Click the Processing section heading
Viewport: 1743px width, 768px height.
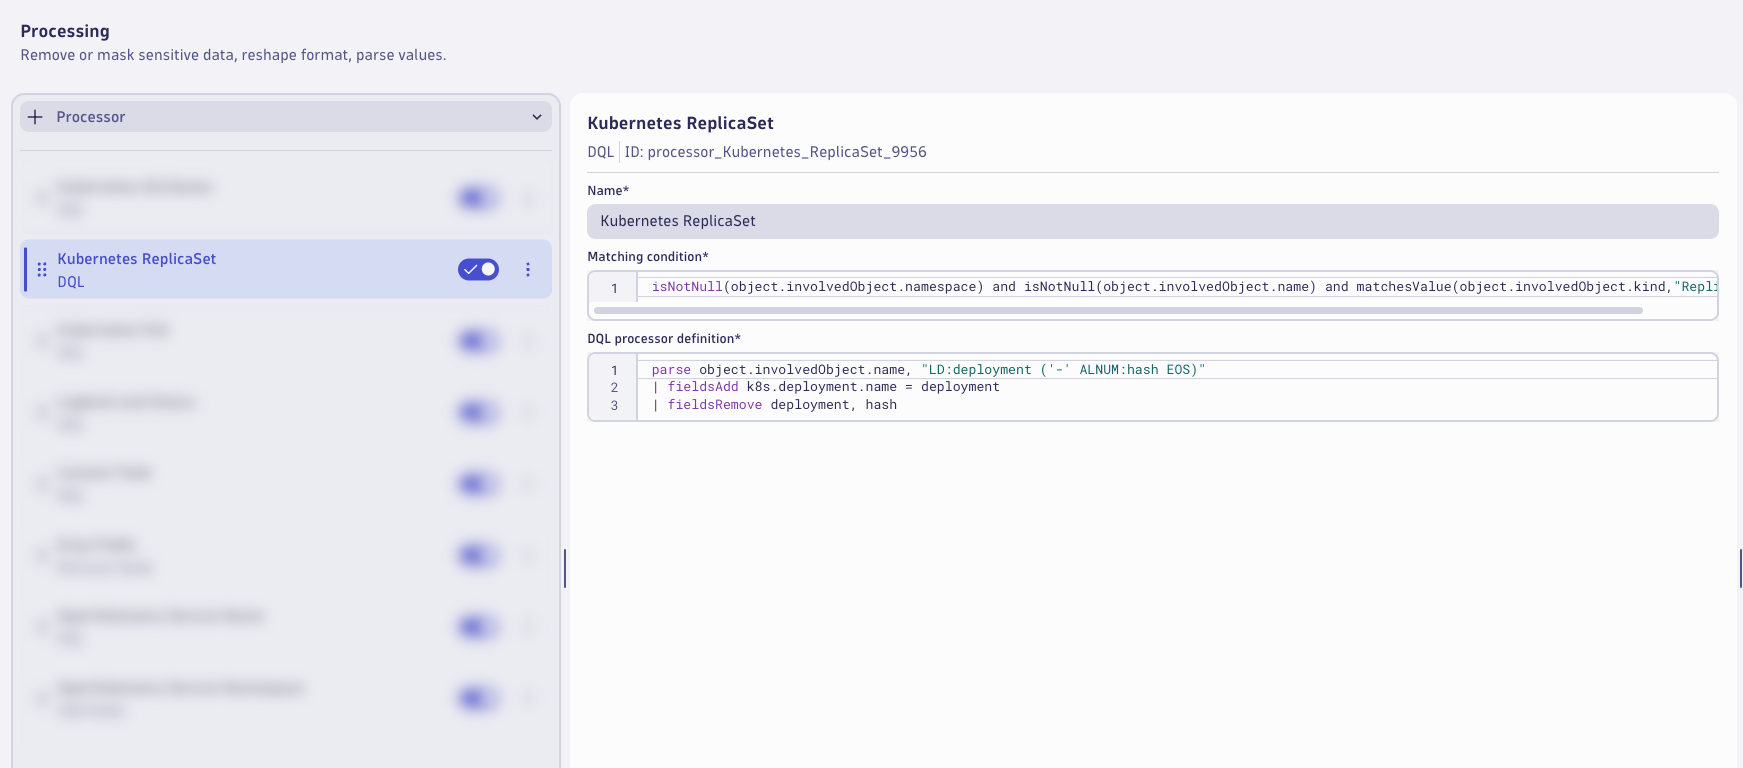[x=65, y=31]
